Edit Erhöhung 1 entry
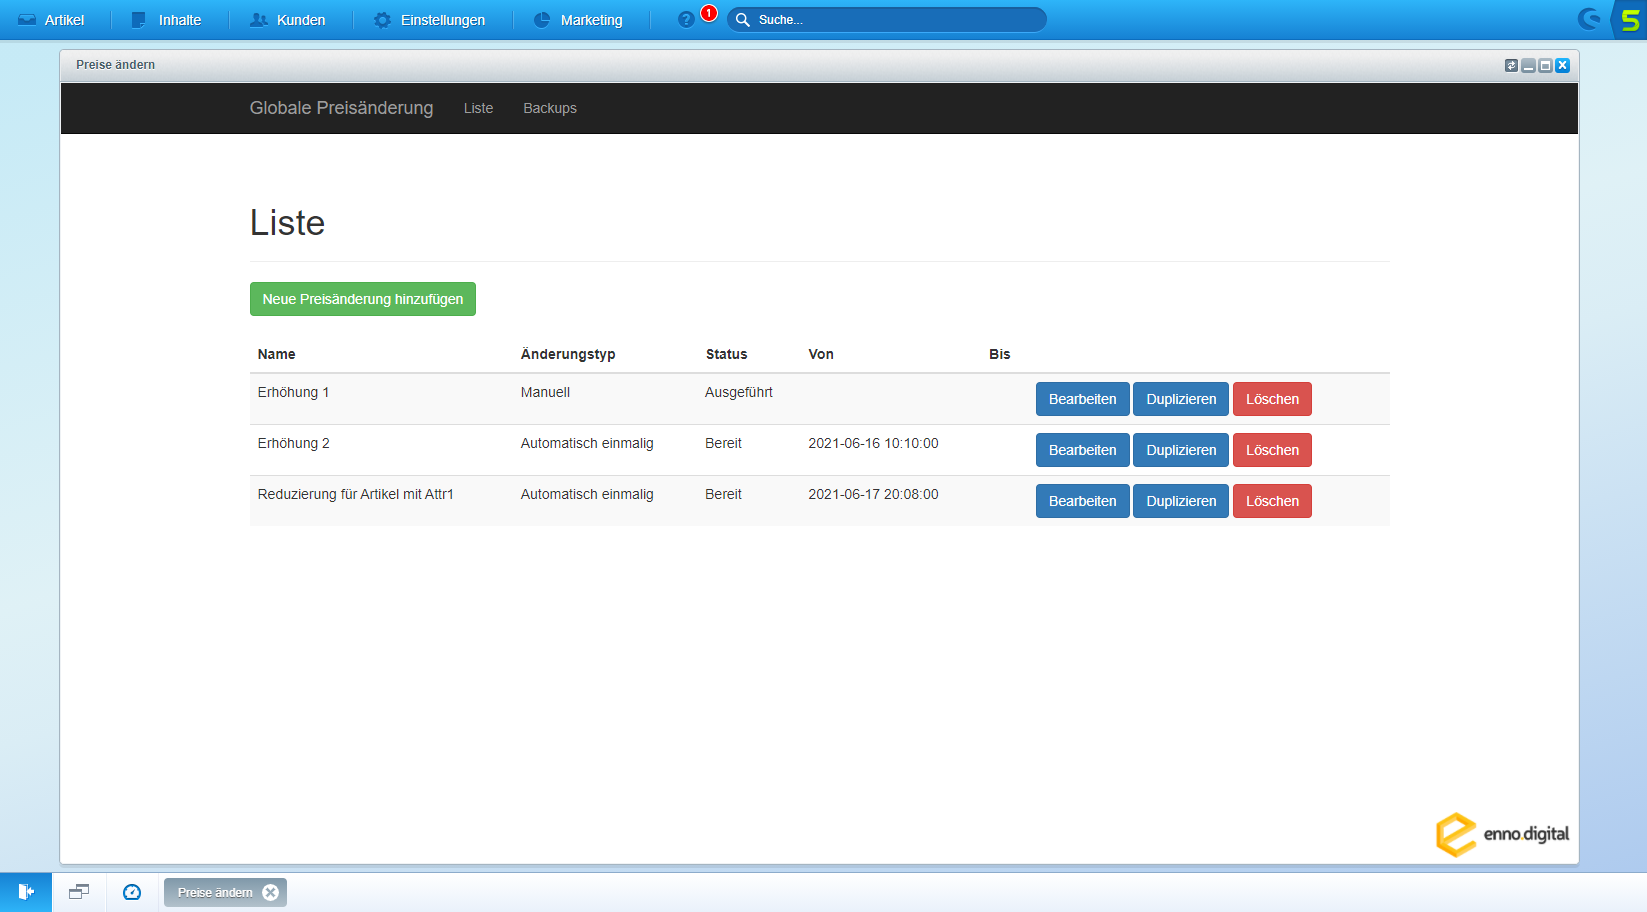The image size is (1647, 912). tap(1082, 399)
